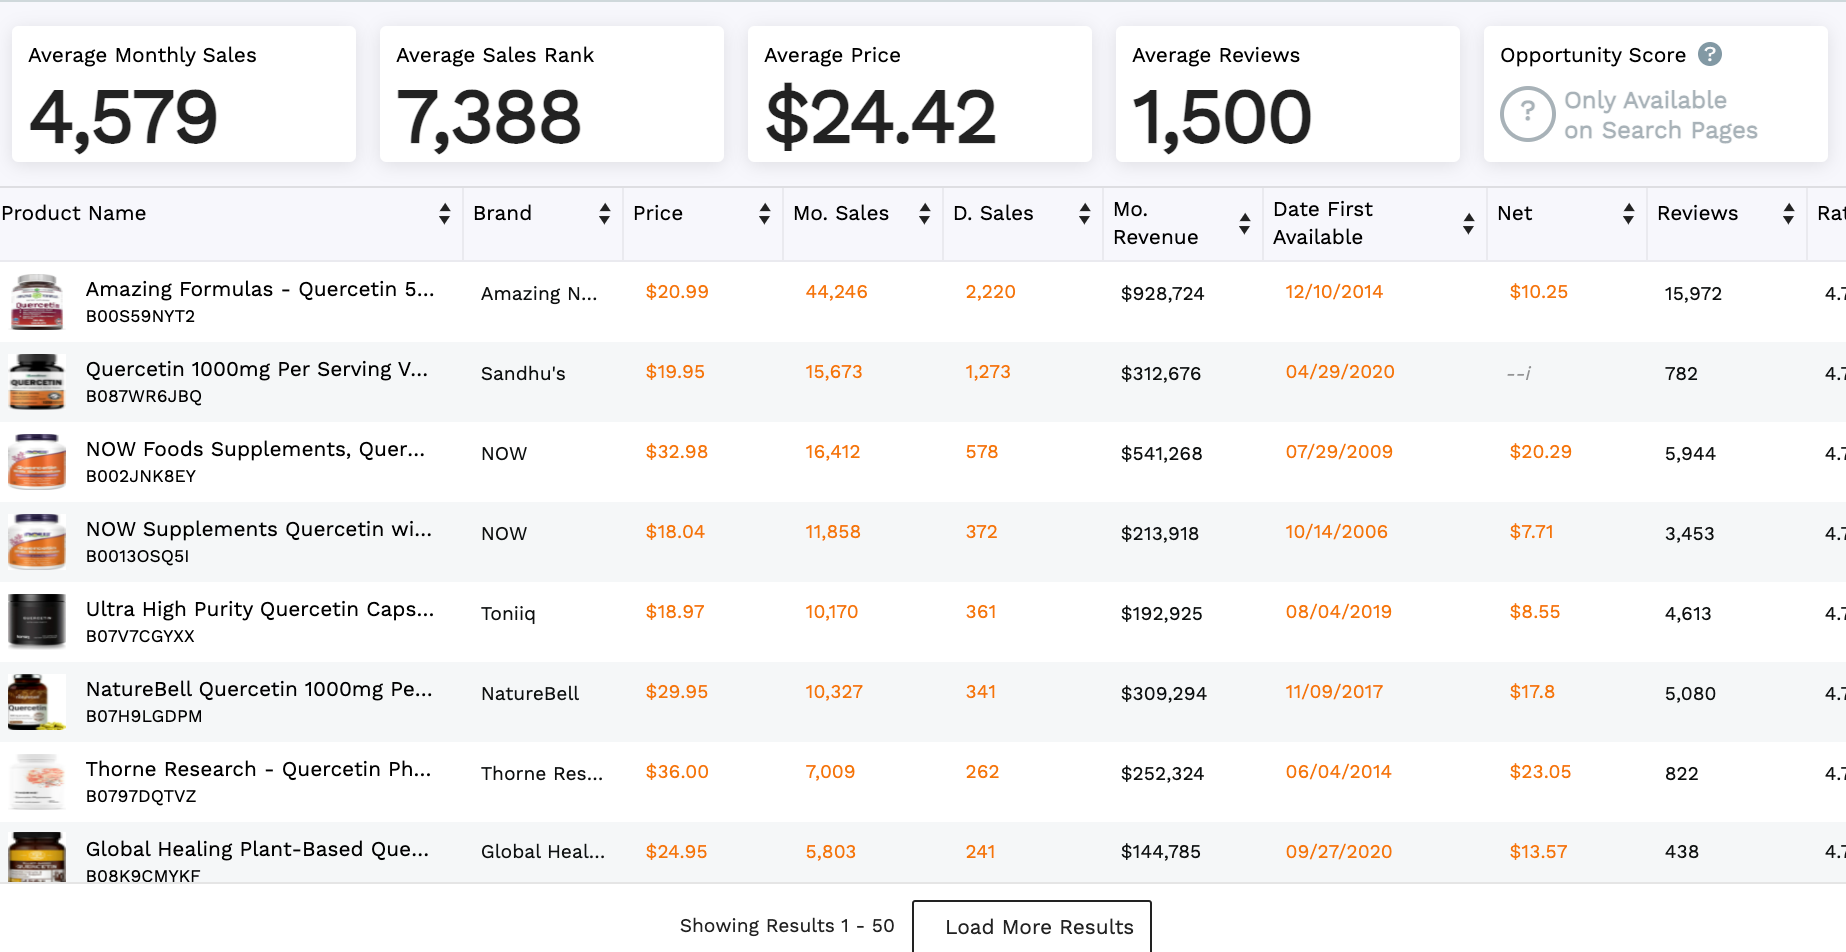The image size is (1846, 952).
Task: Open Thorne Research Quercetin product image
Action: (37, 782)
